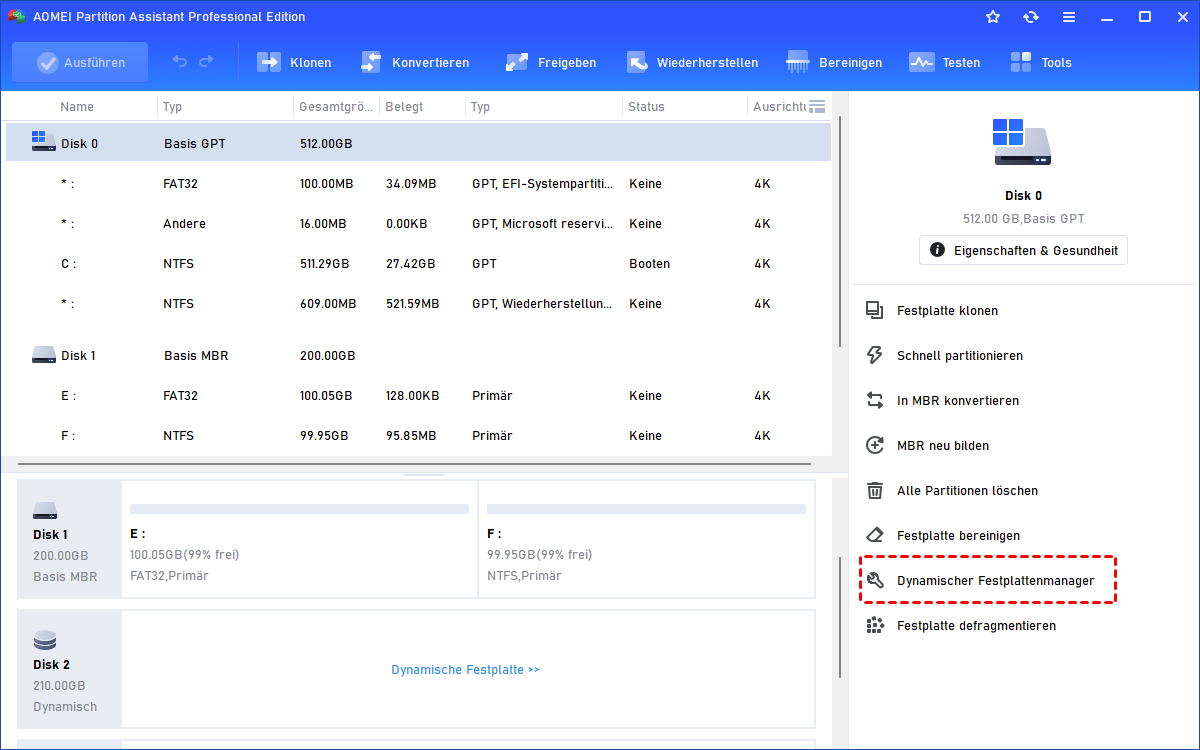Image resolution: width=1200 pixels, height=750 pixels.
Task: Choose Schnell partitionieren option text
Action: click(960, 356)
